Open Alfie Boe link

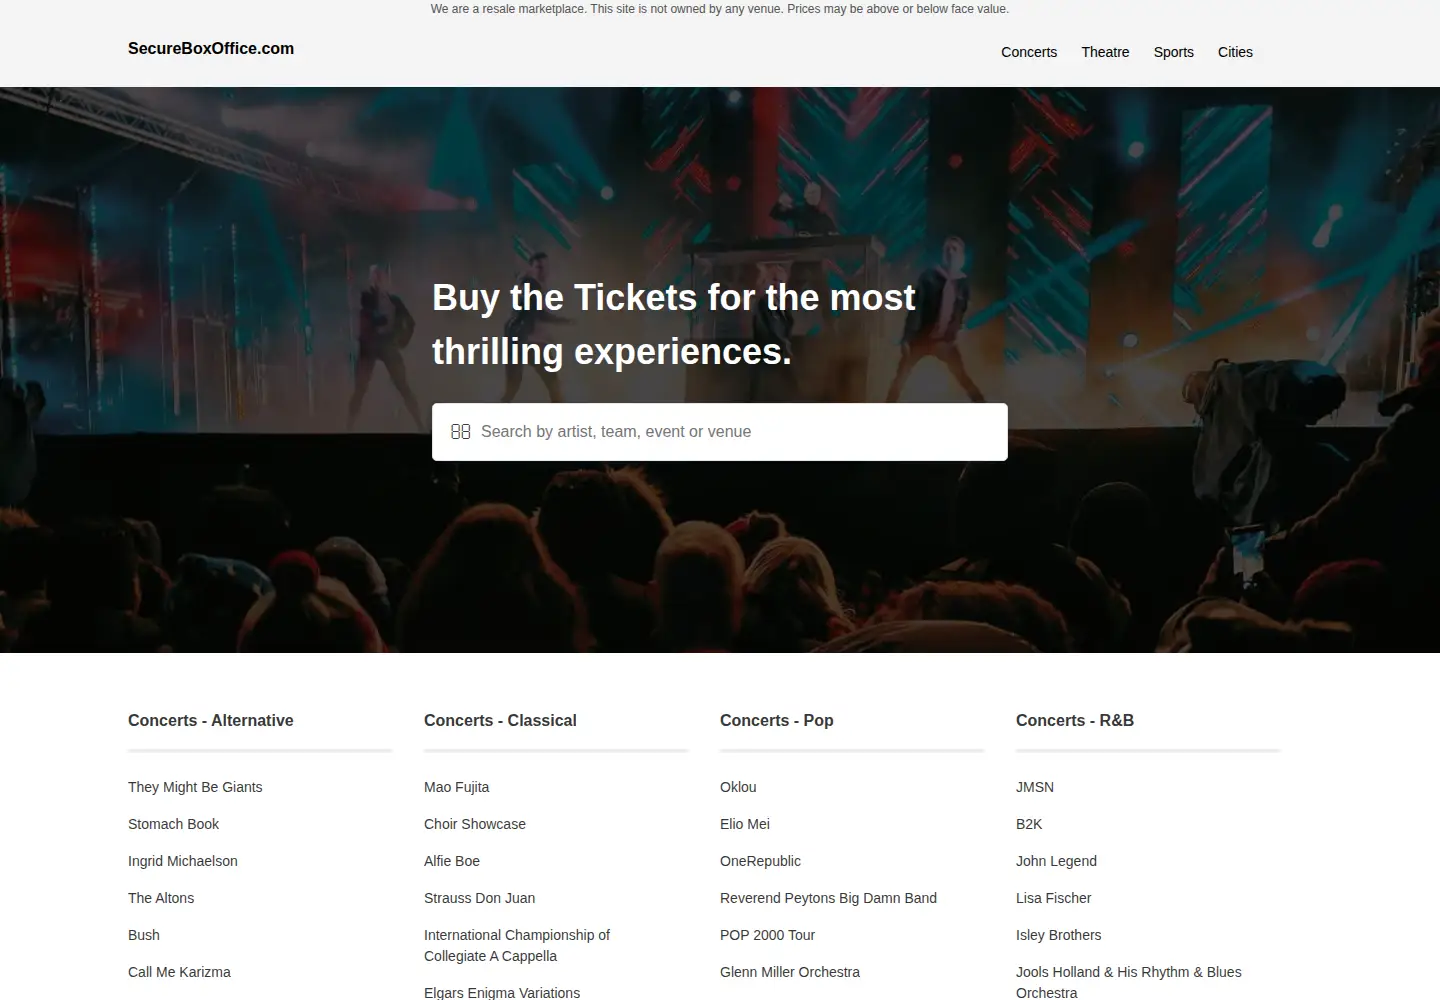click(452, 861)
